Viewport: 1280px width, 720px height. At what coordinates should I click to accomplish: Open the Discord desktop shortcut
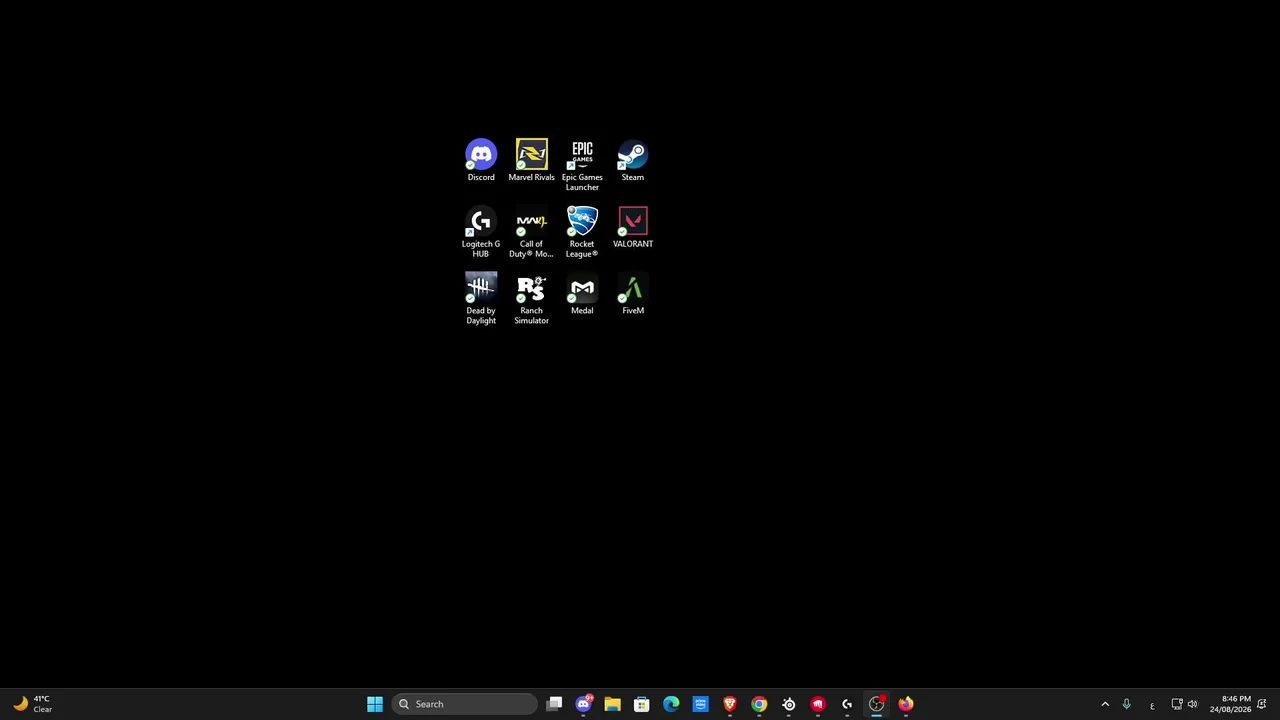click(x=481, y=161)
